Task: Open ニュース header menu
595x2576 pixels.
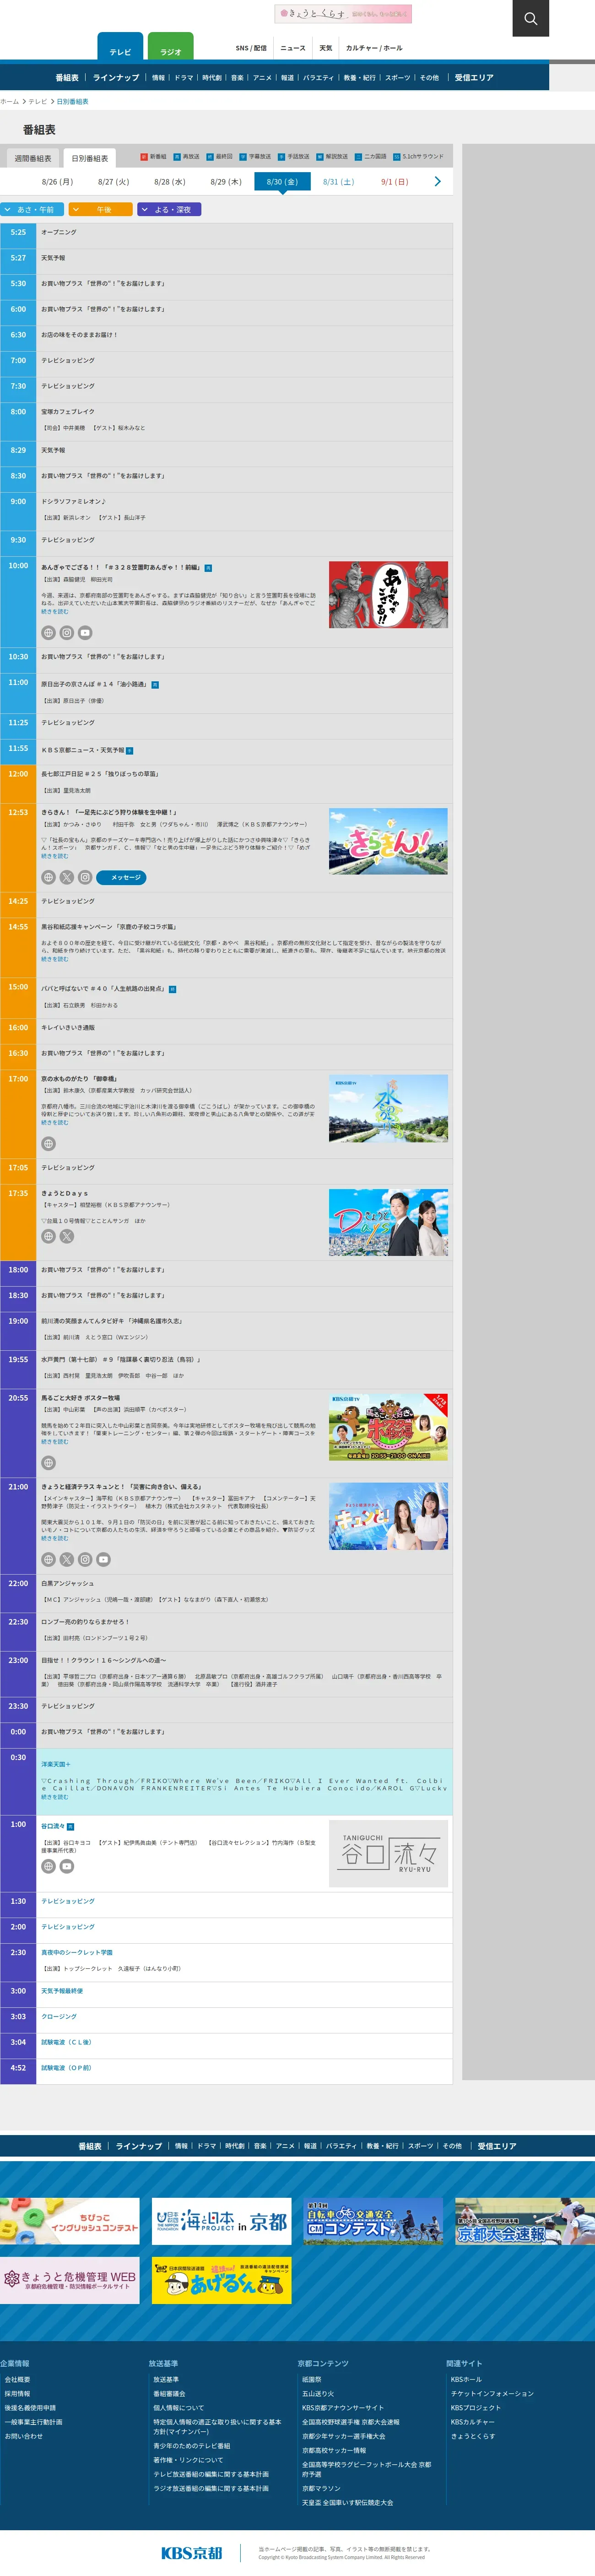Action: 293,48
